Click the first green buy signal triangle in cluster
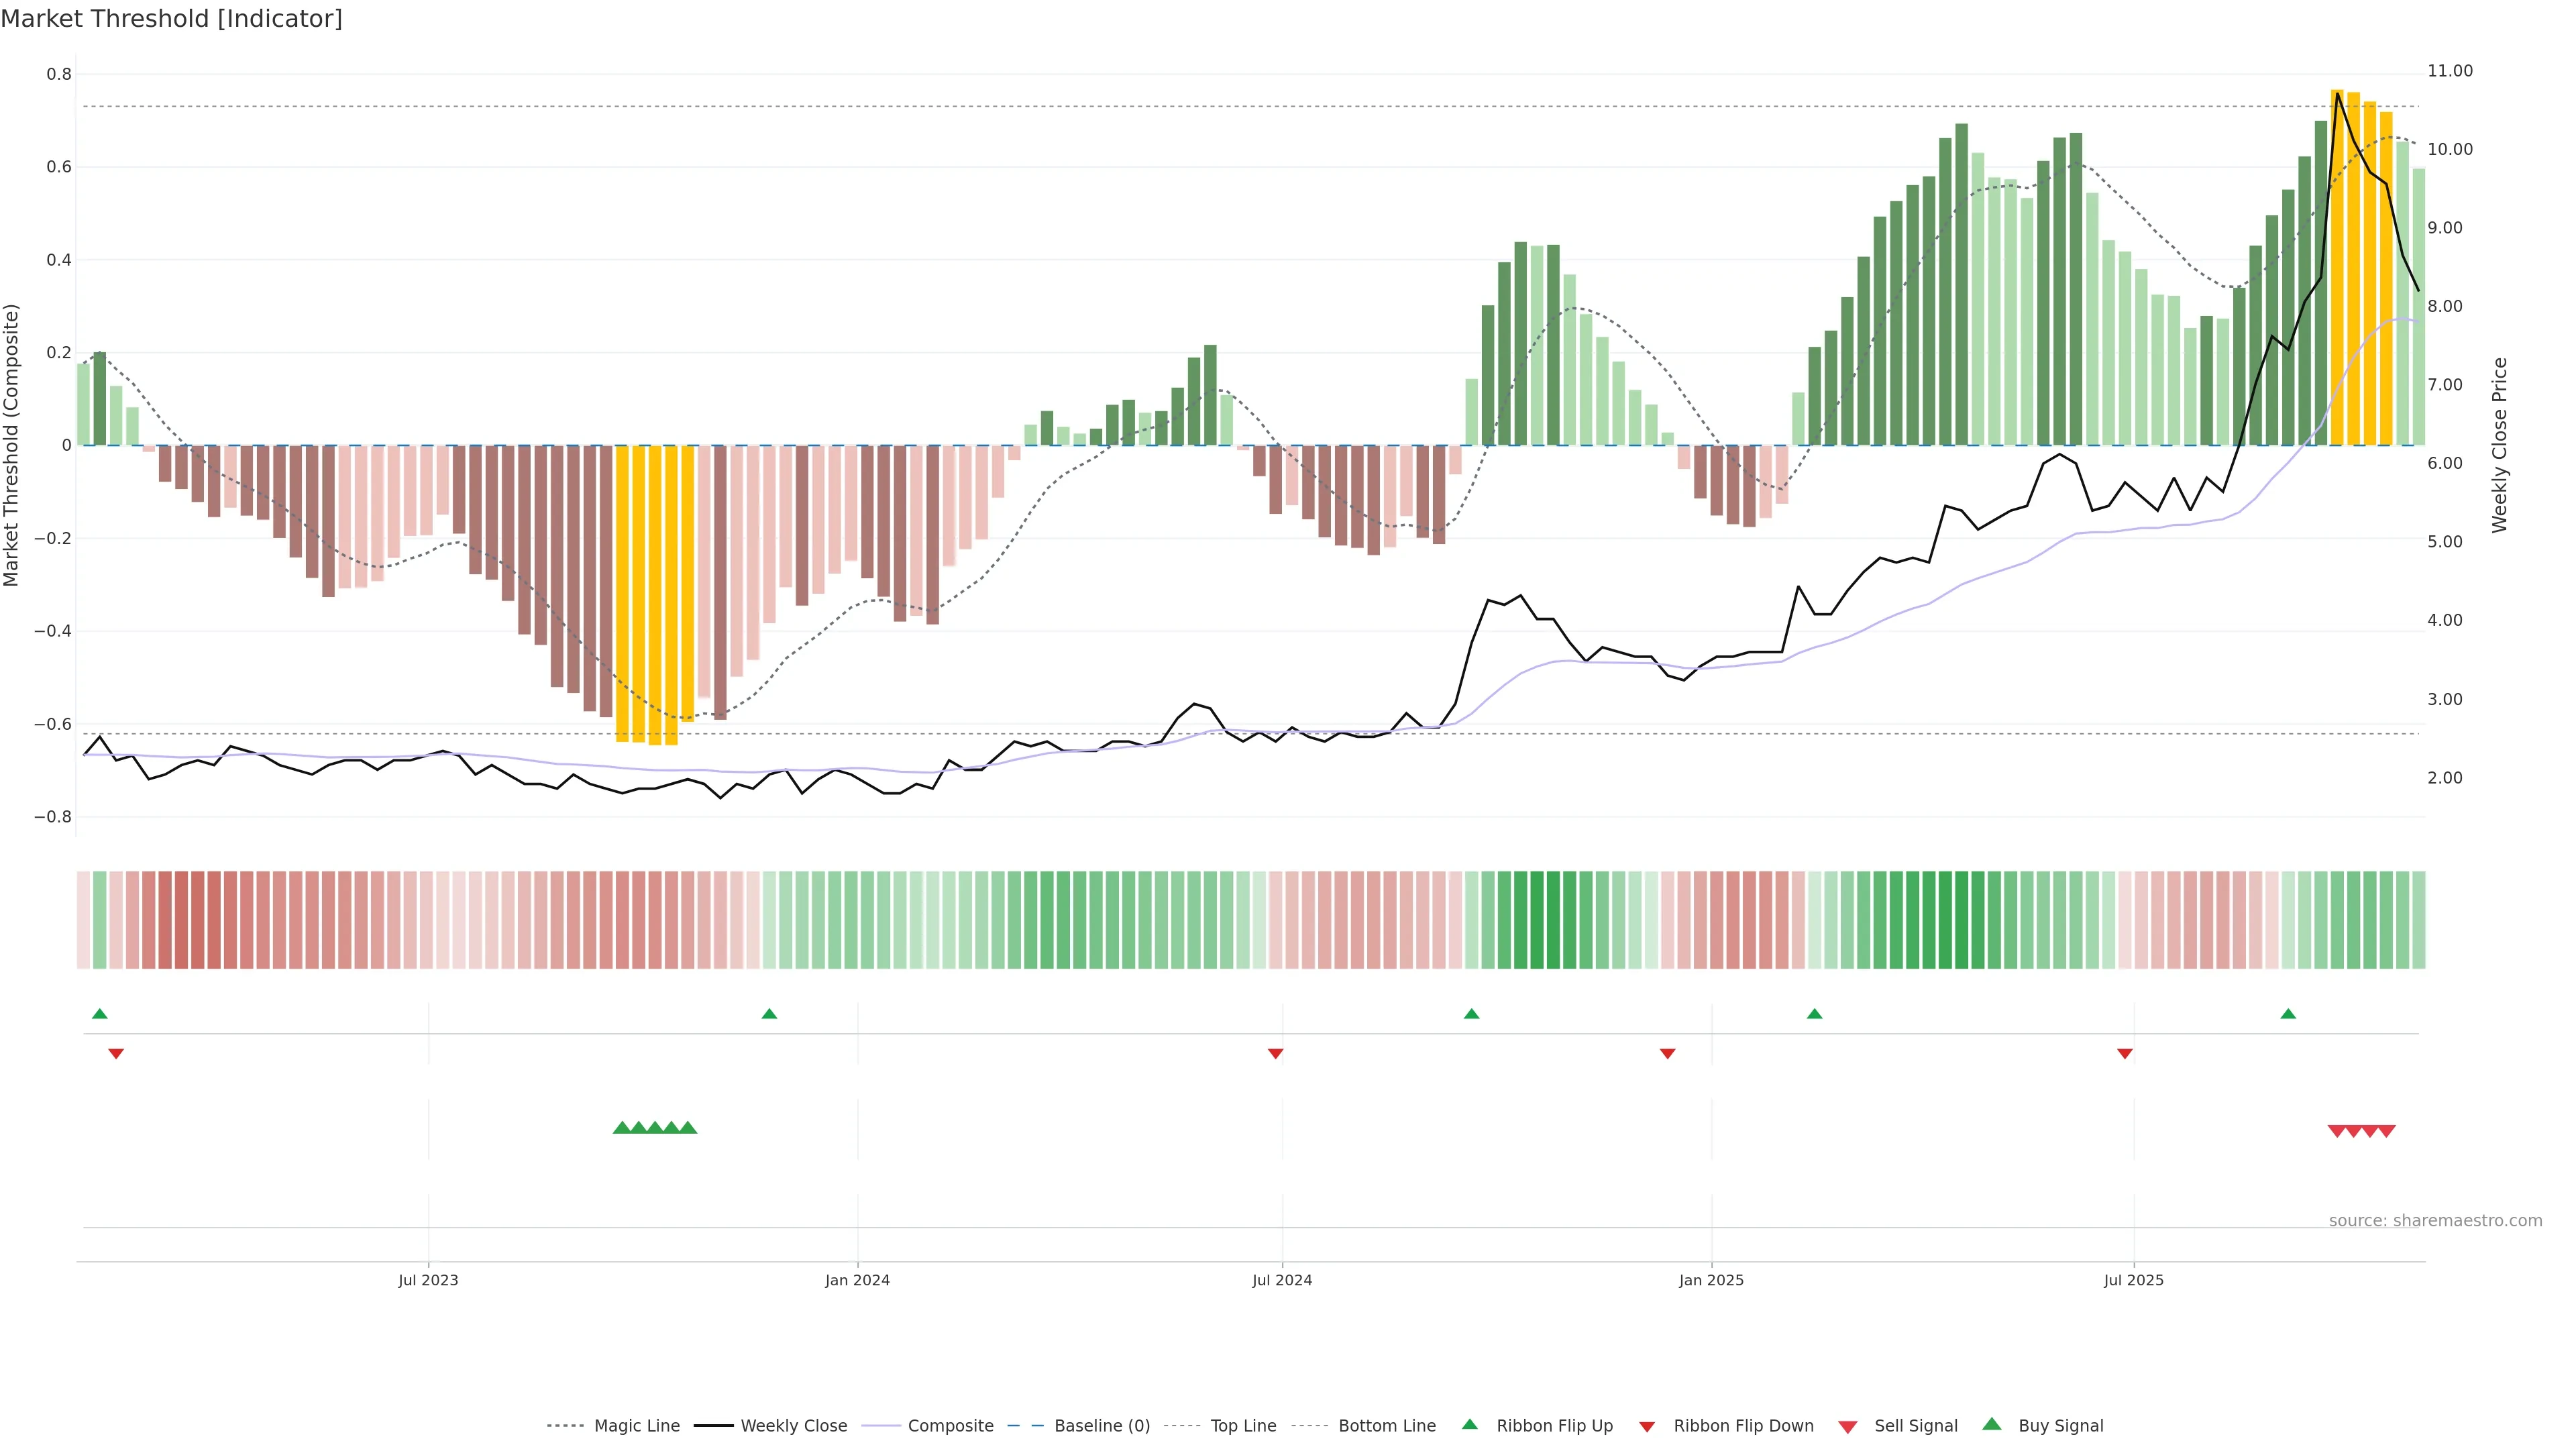Image resolution: width=2576 pixels, height=1449 pixels. (622, 1128)
